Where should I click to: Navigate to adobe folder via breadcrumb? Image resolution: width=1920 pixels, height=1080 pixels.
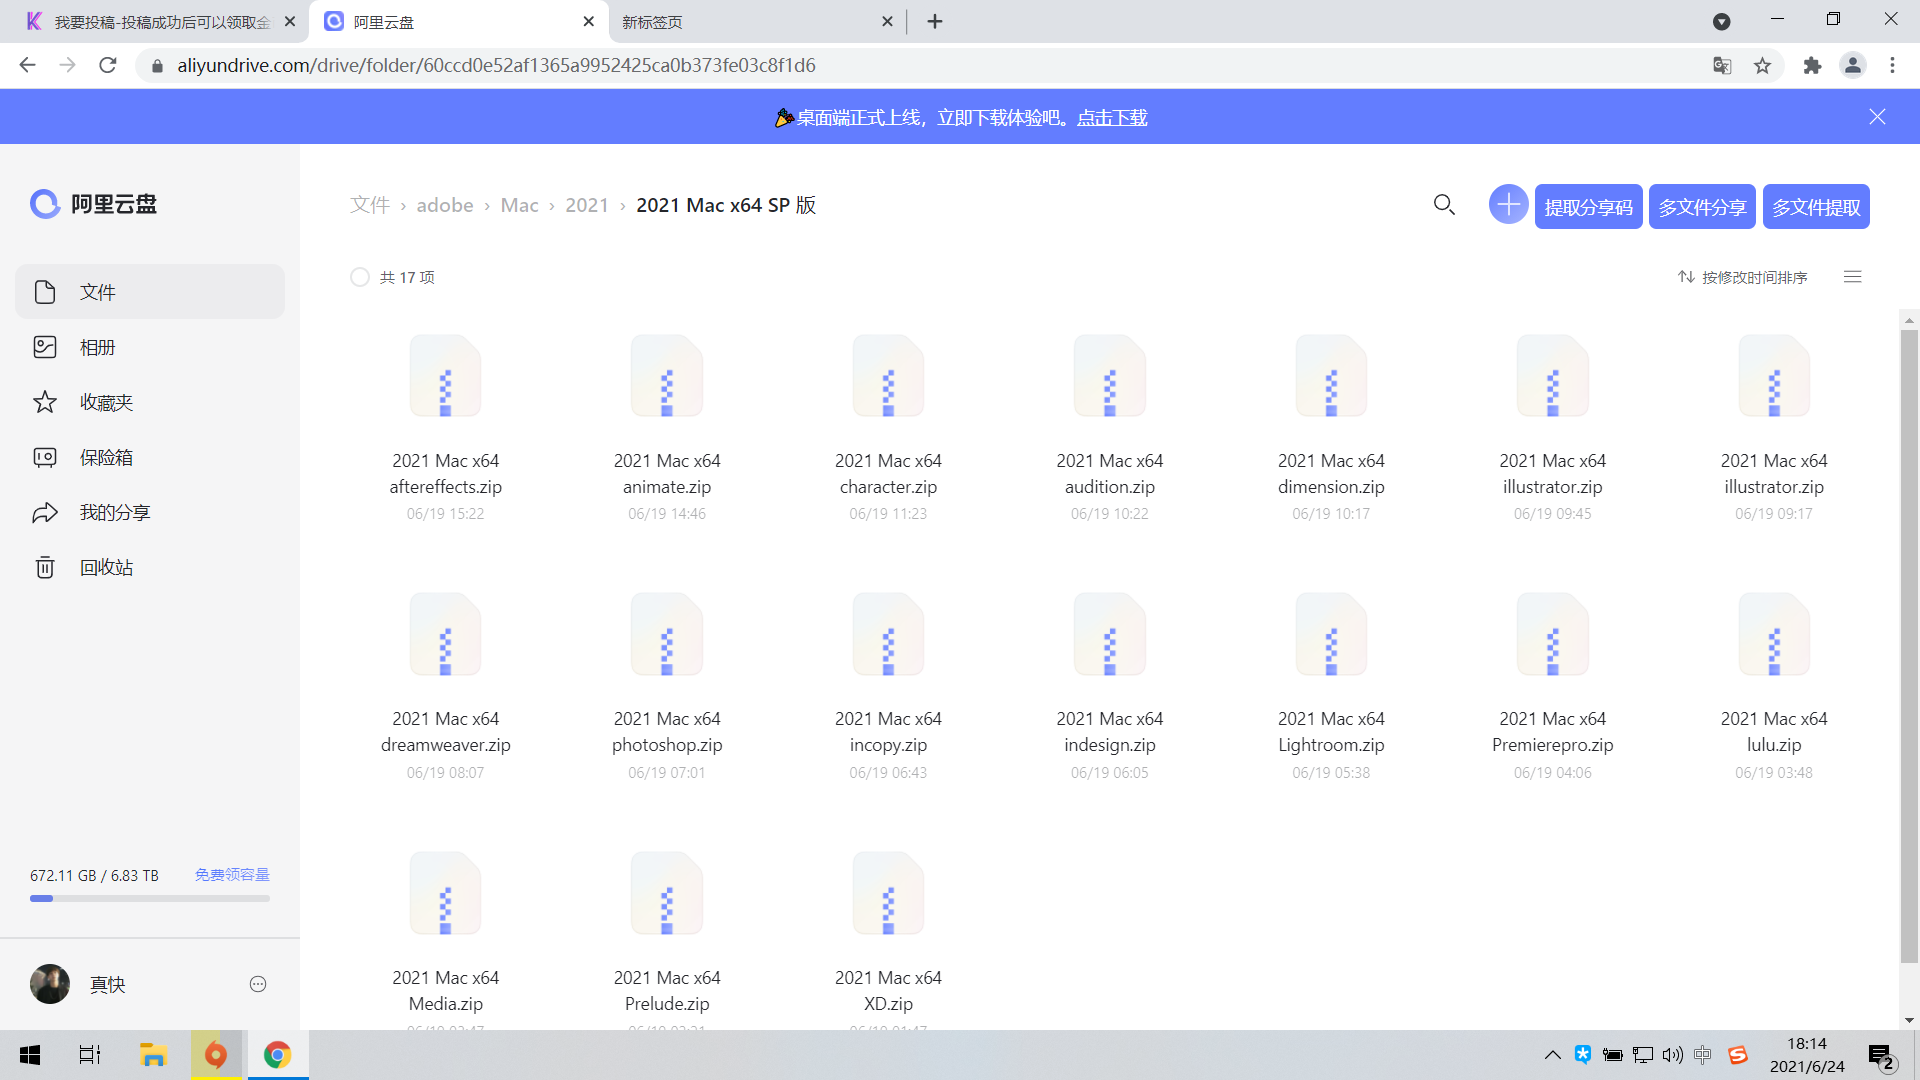(444, 204)
